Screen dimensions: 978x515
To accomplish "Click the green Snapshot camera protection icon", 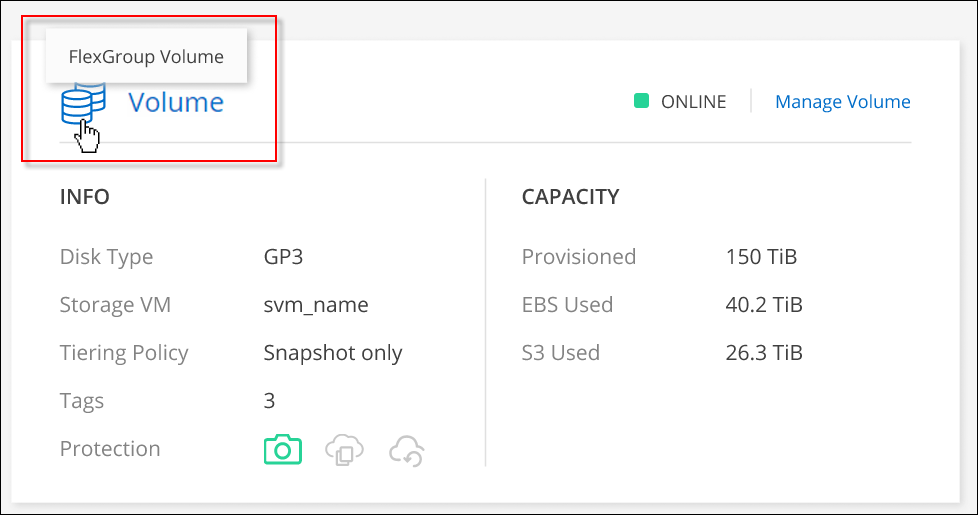I will [x=282, y=450].
